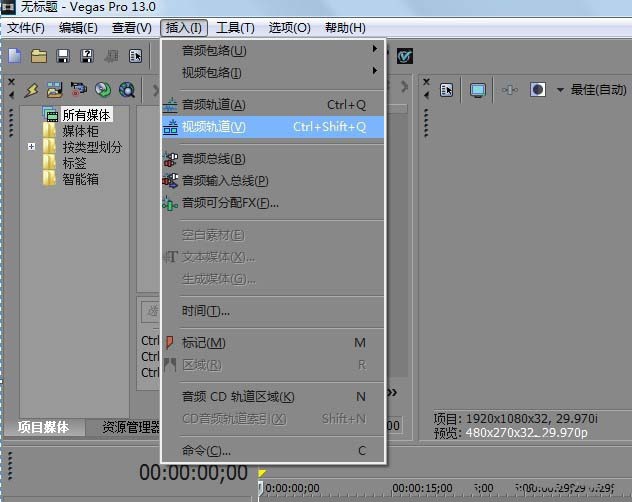Click the Capture Video icon
This screenshot has width=632, height=502.
[55, 90]
